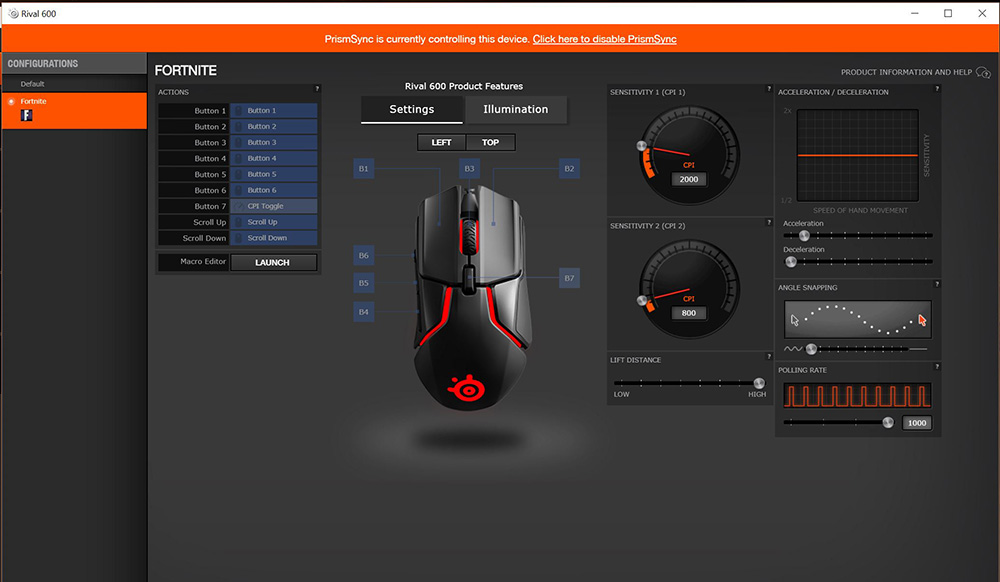
Task: Click the Actions panel help question mark
Action: 316,89
